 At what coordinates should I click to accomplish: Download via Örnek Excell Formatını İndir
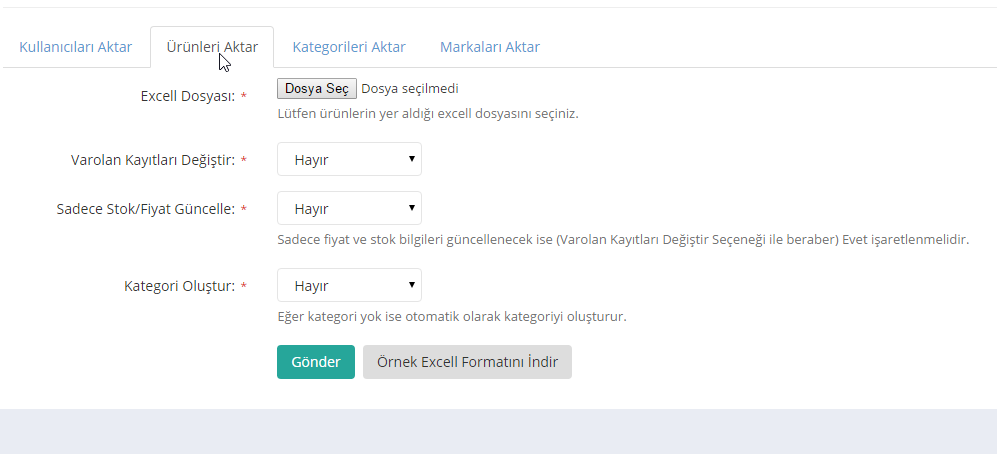point(467,362)
